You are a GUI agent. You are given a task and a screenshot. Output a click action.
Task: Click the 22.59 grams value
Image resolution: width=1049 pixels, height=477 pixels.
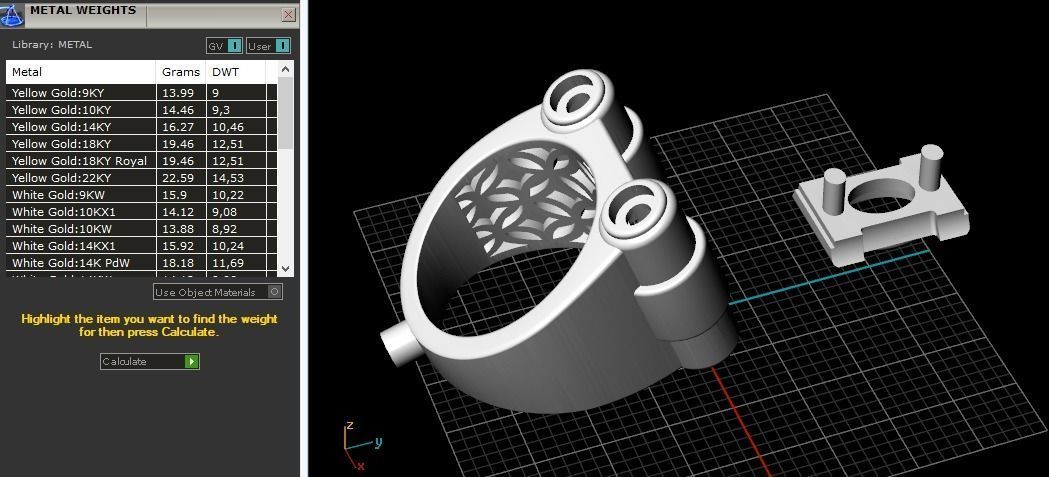point(177,178)
